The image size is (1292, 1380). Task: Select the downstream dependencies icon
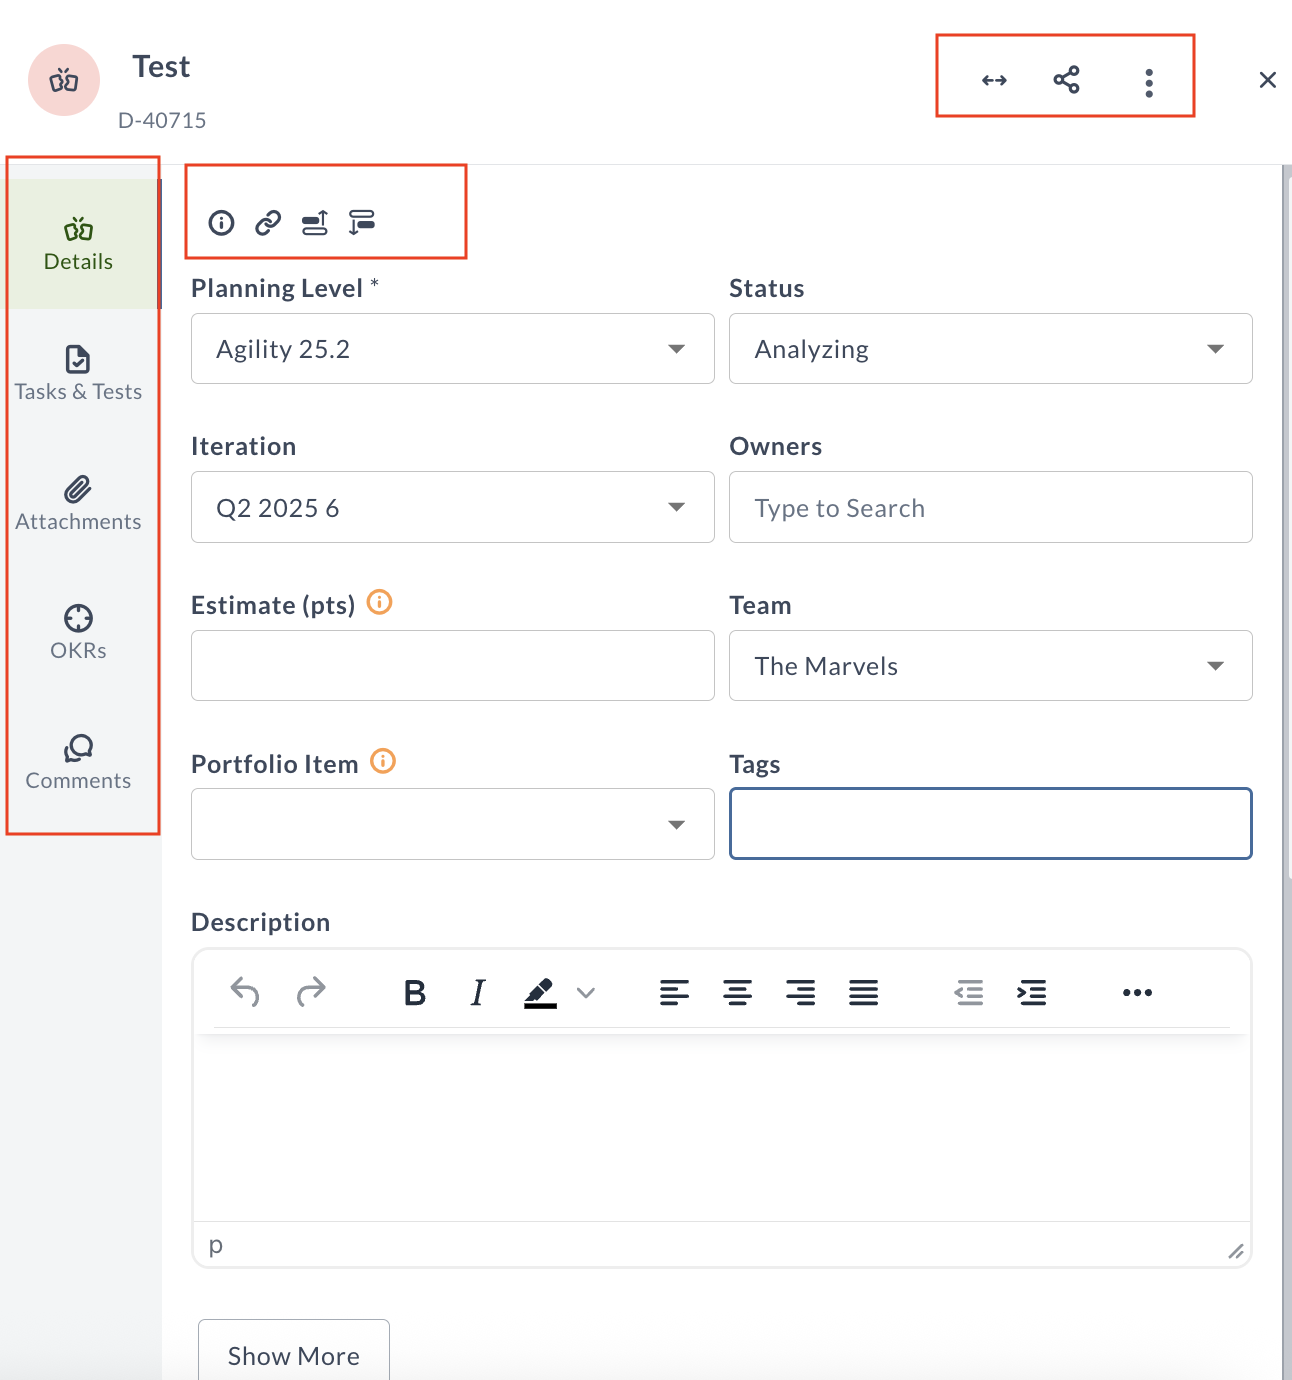pos(362,222)
